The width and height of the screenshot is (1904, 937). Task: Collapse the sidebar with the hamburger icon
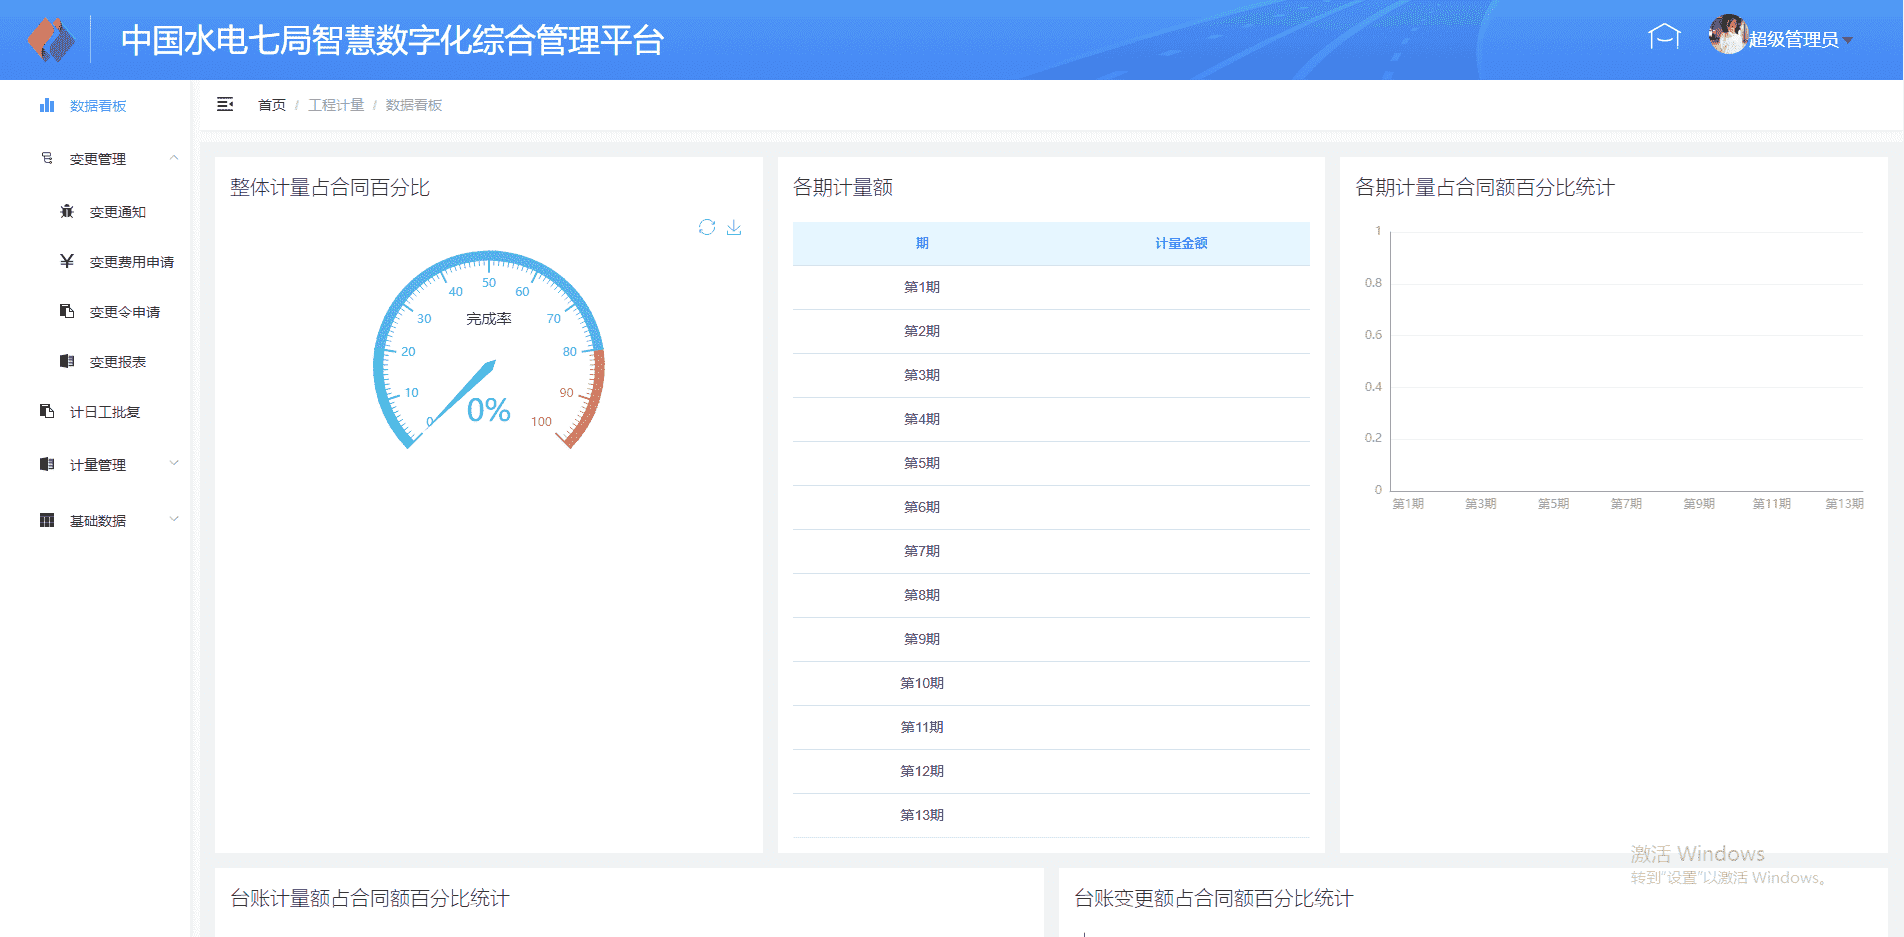point(225,105)
